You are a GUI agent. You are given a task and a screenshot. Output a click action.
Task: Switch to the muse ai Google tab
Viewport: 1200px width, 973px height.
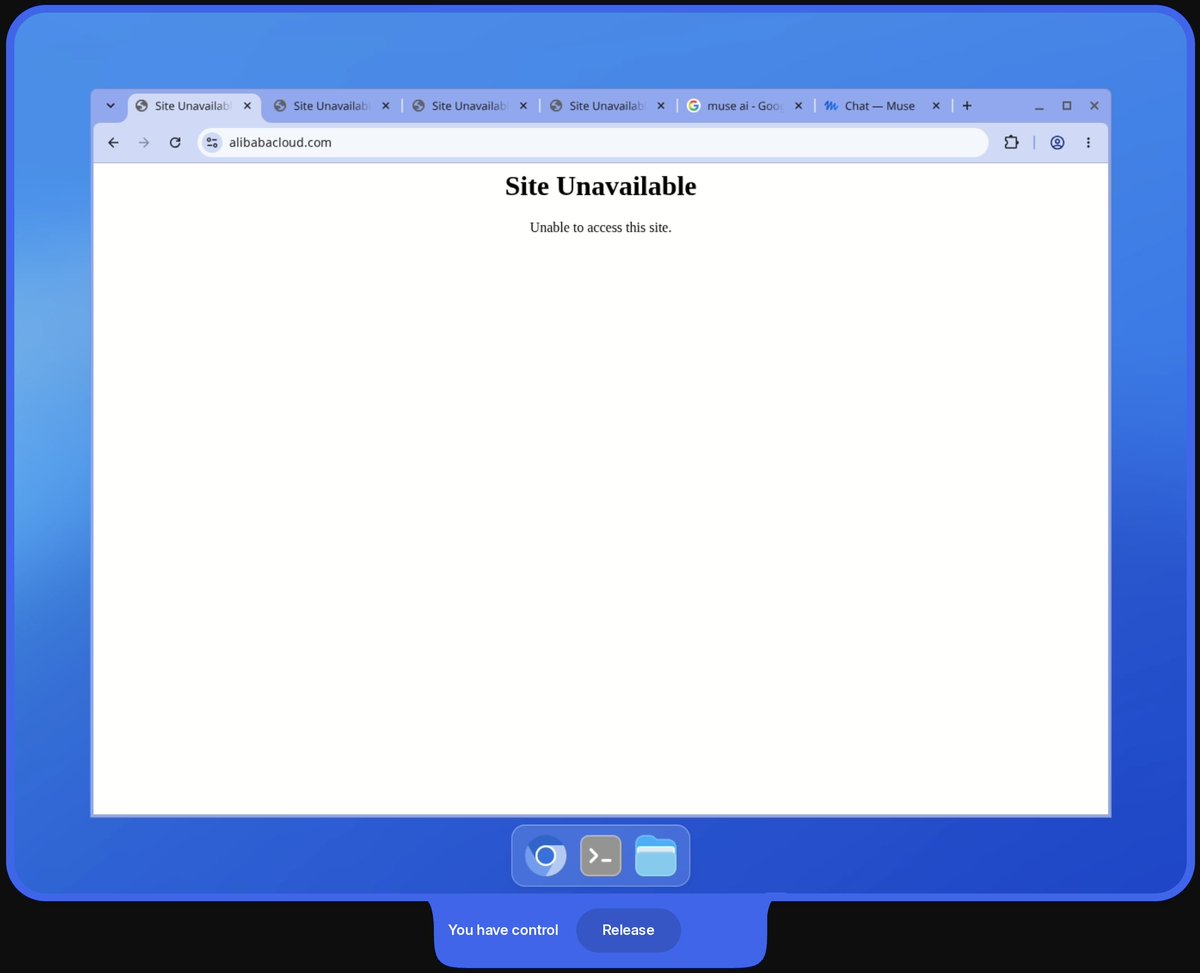click(745, 106)
